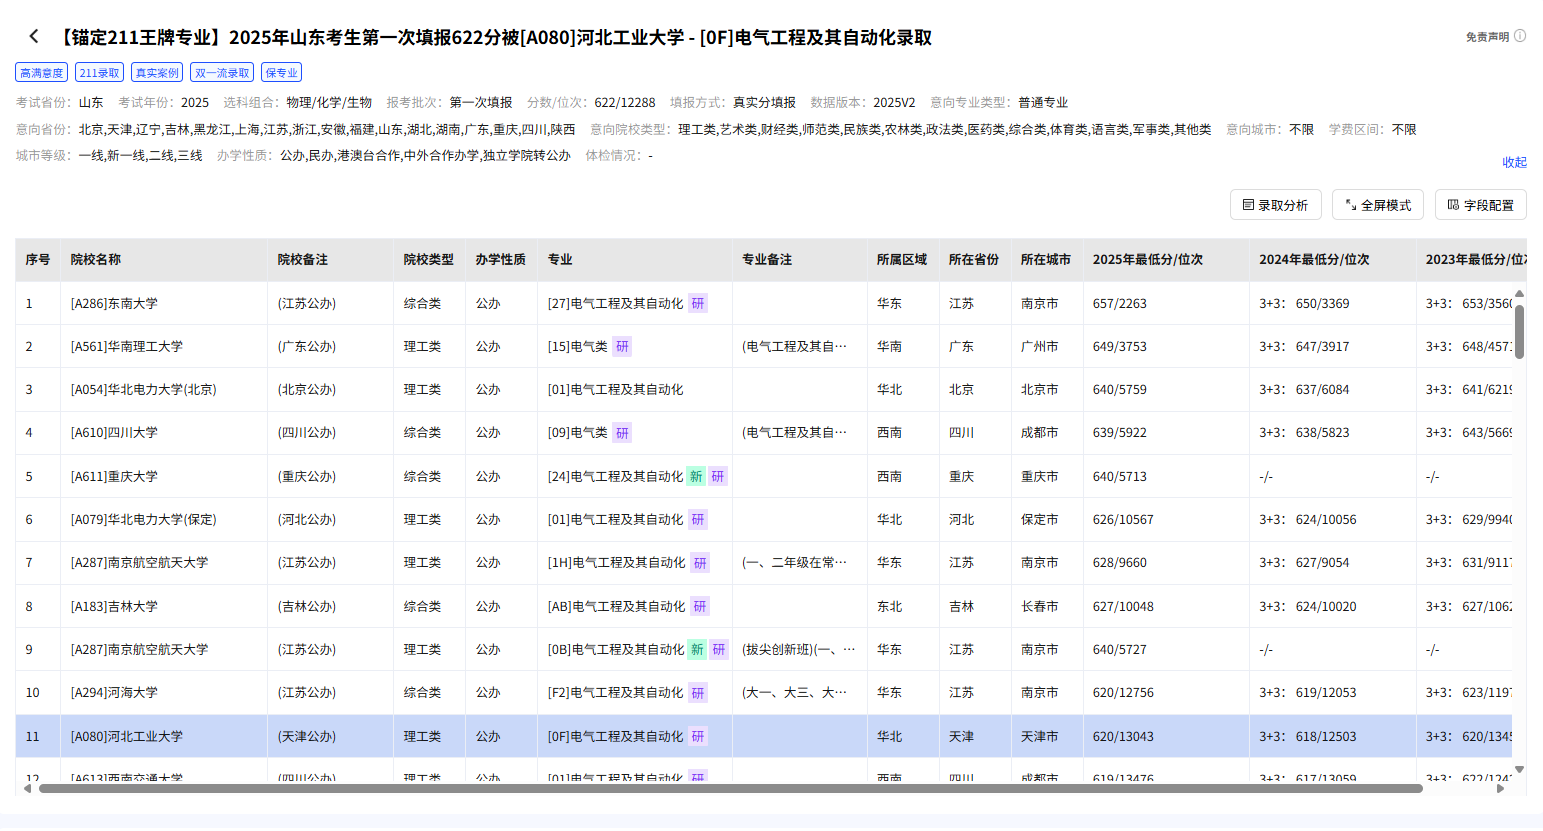The height and width of the screenshot is (831, 1543).
Task: Toggle the 高满意度 tag
Action: pos(40,72)
